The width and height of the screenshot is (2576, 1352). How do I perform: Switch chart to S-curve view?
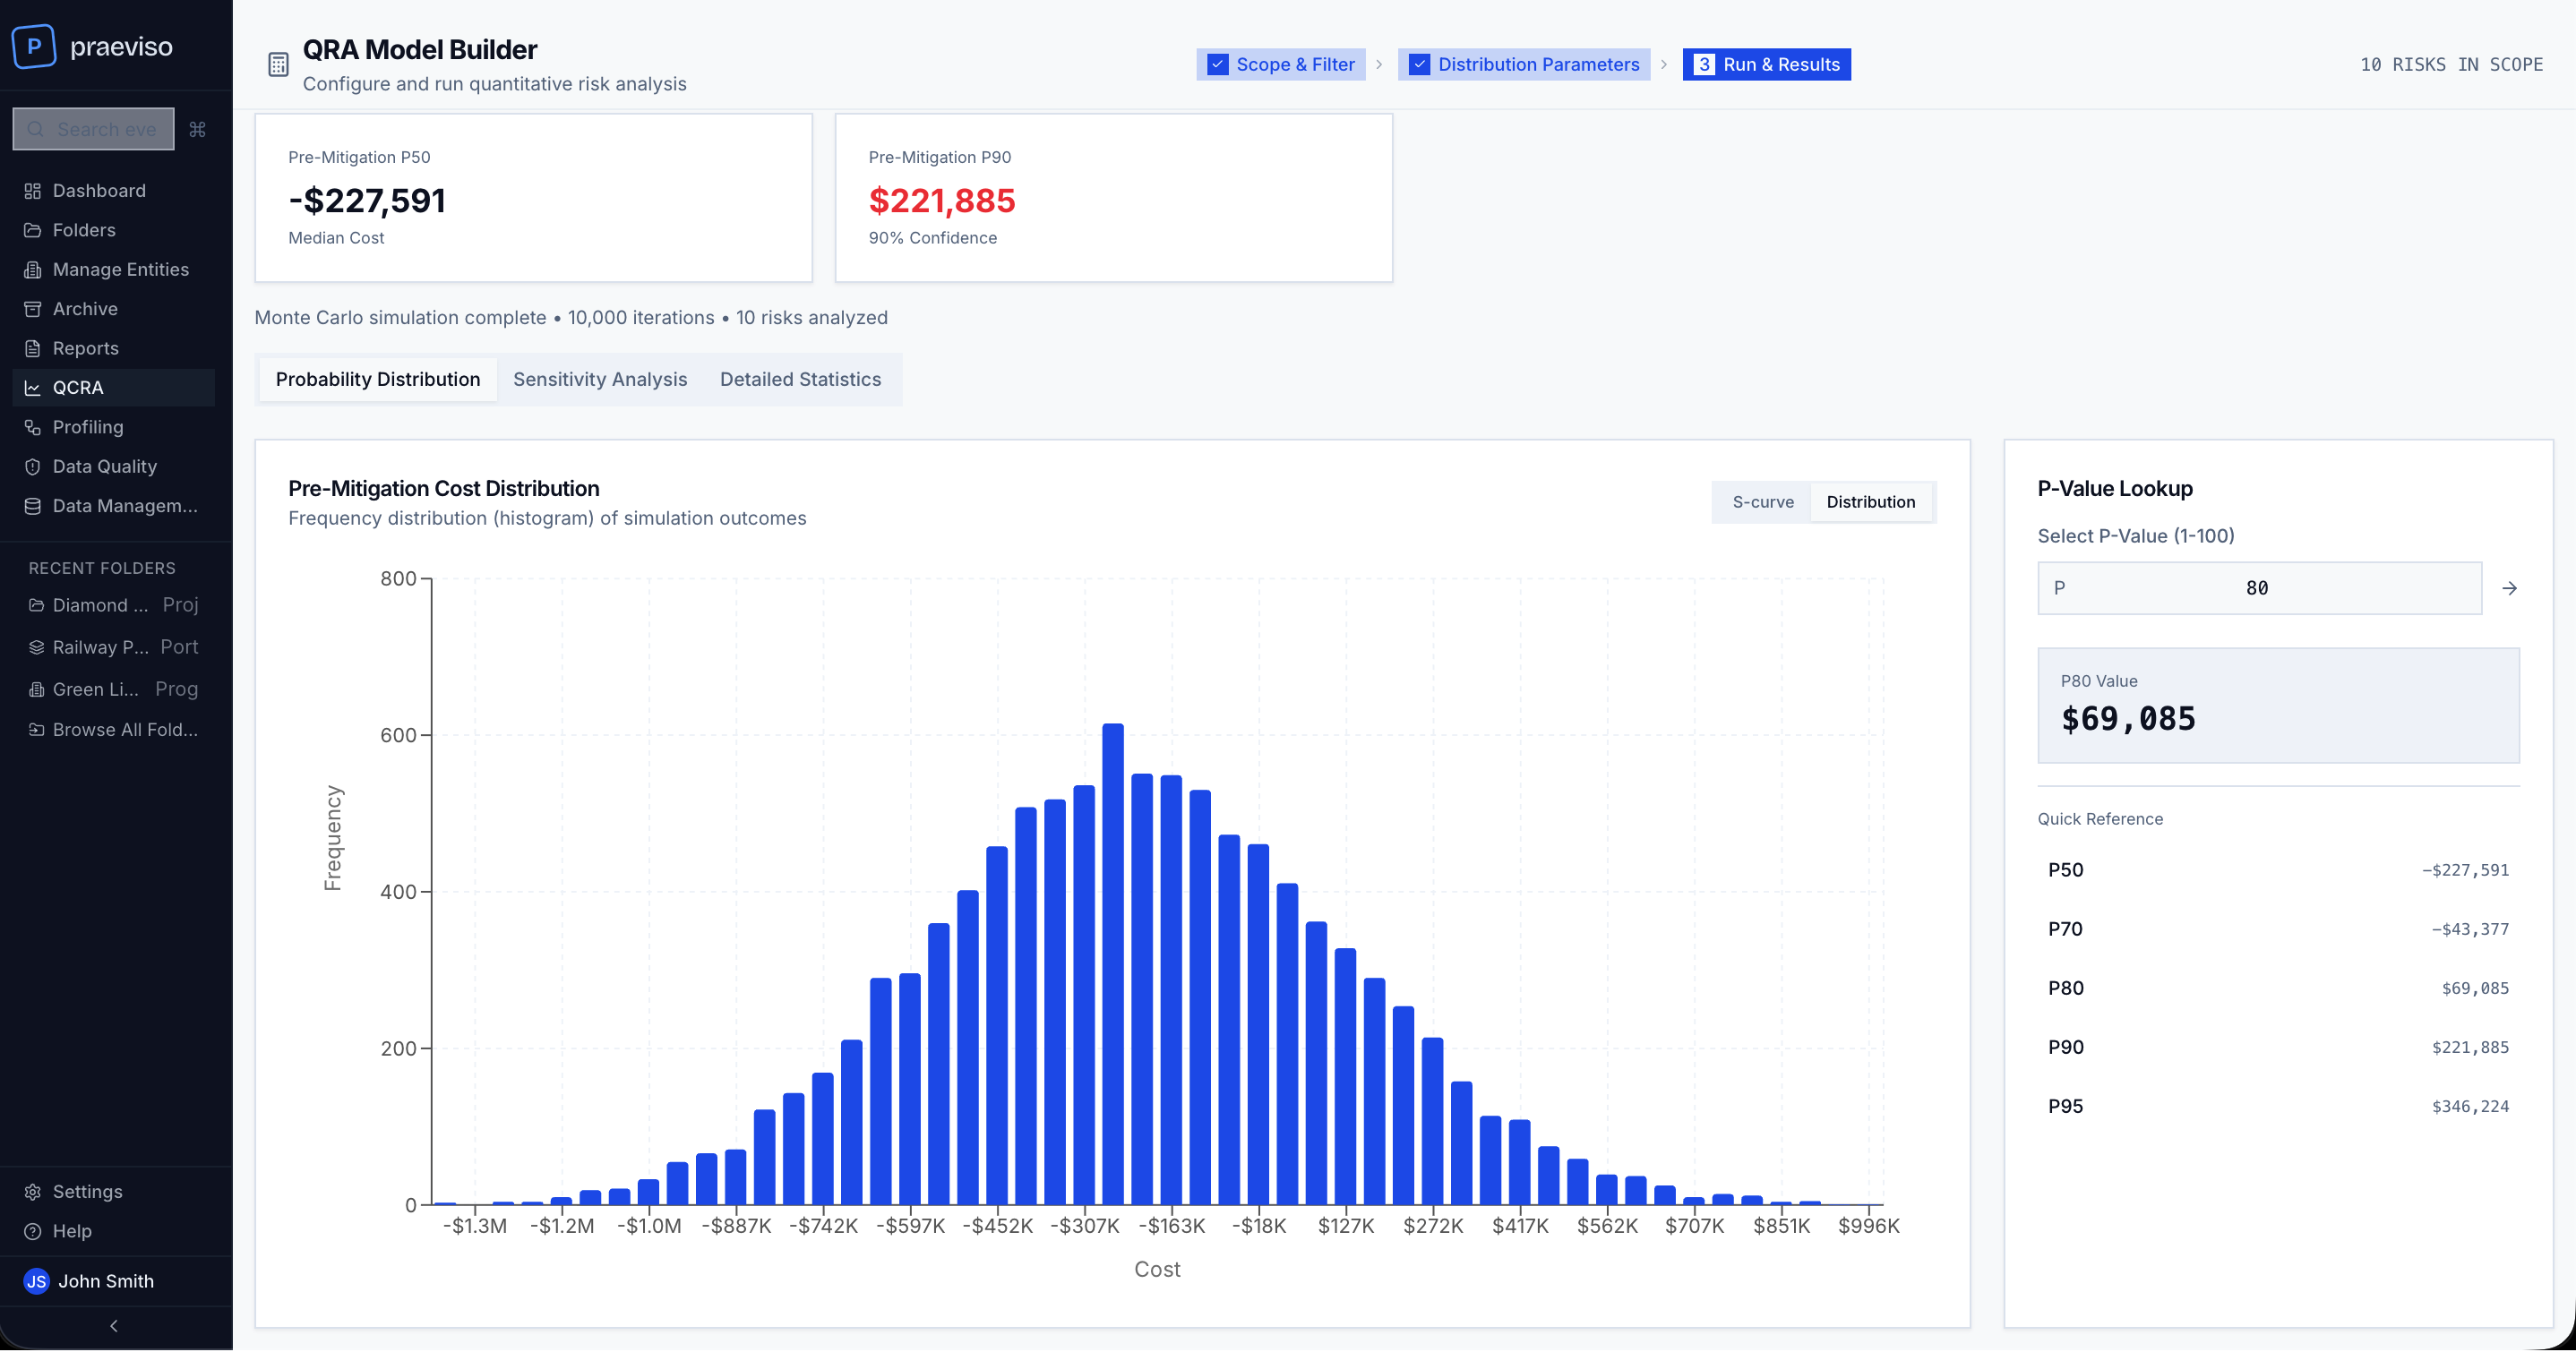1762,502
